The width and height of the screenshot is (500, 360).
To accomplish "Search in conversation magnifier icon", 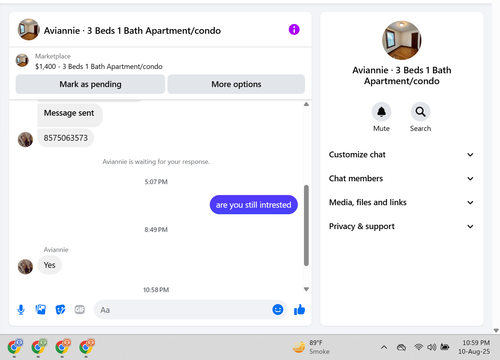I will point(420,112).
